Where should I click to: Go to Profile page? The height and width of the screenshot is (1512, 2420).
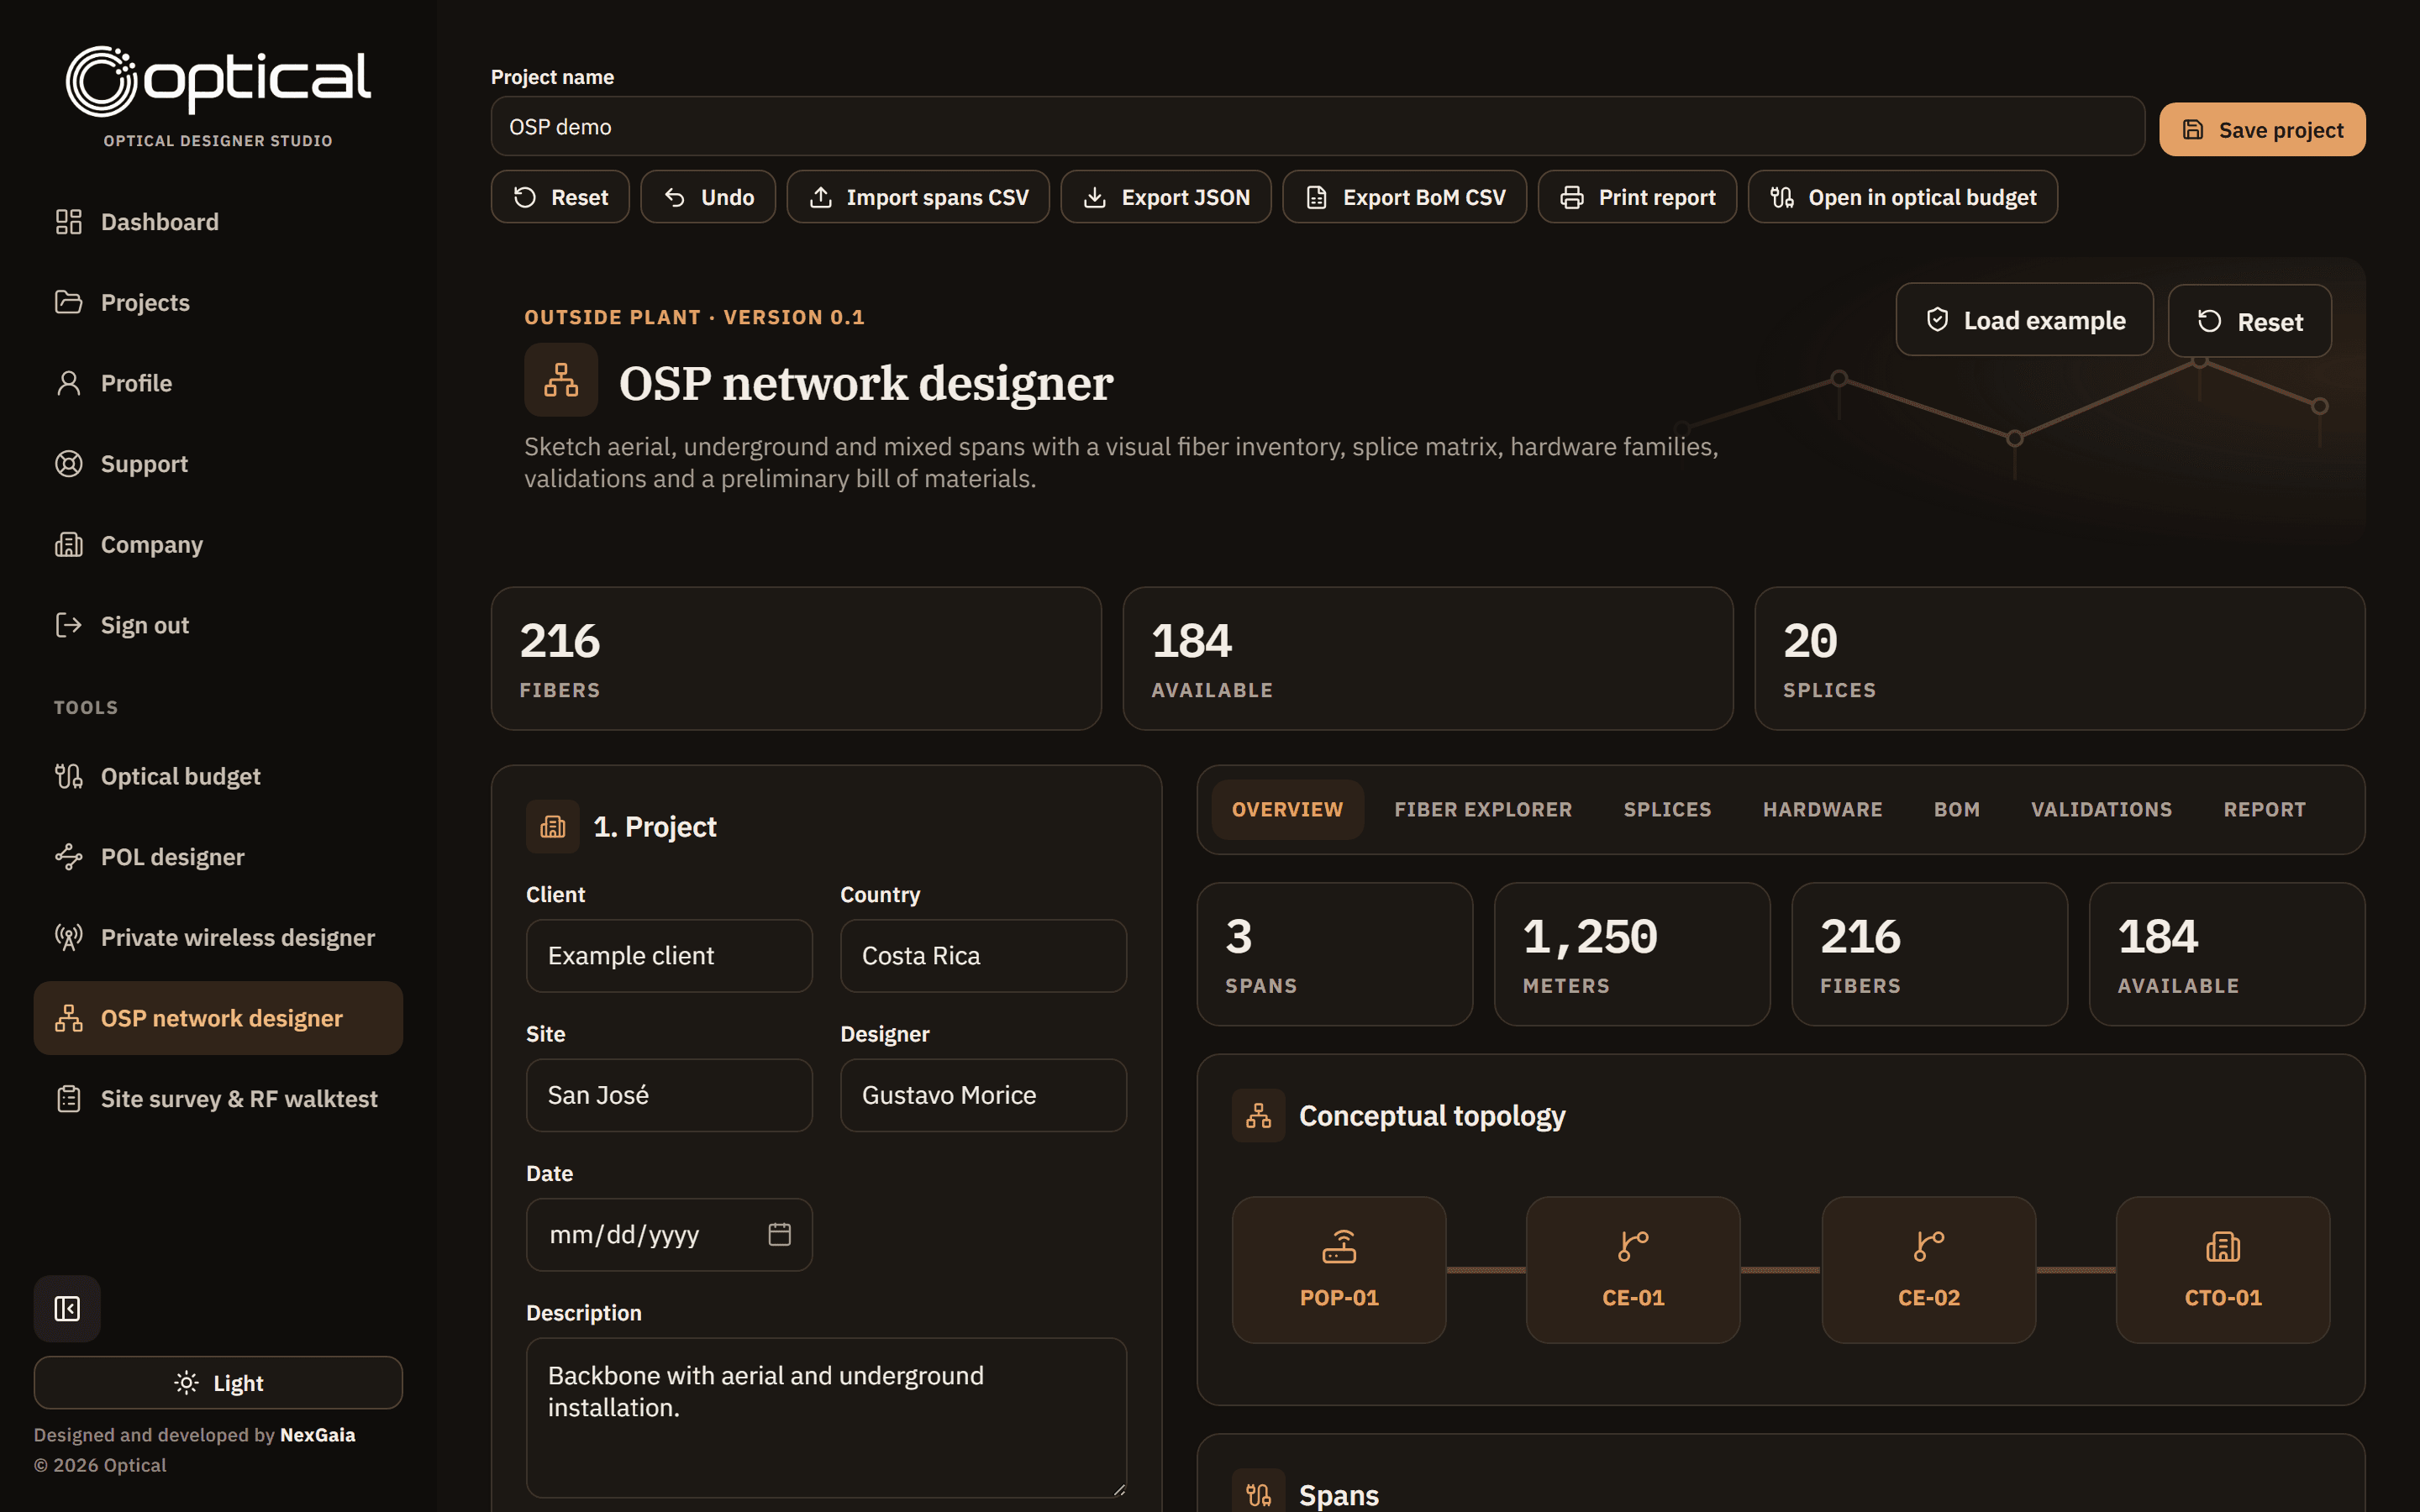point(218,383)
